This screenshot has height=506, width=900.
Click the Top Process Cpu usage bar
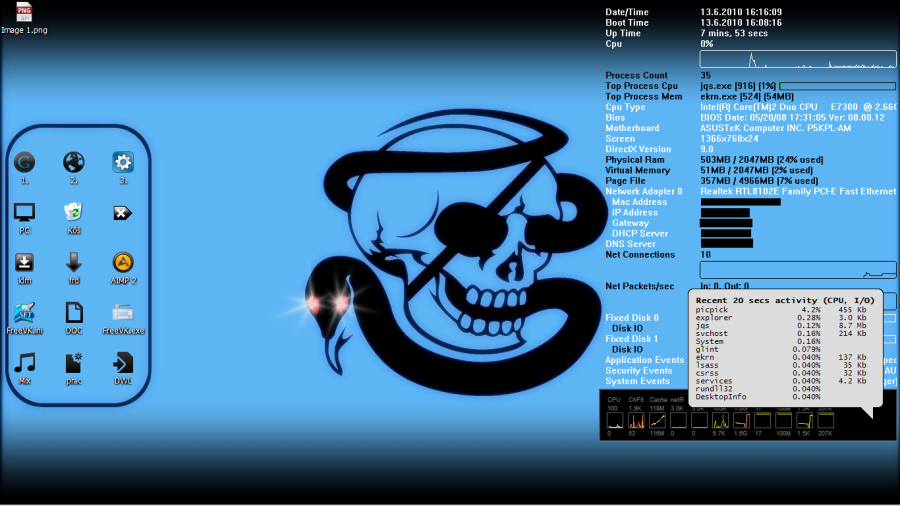click(x=836, y=86)
